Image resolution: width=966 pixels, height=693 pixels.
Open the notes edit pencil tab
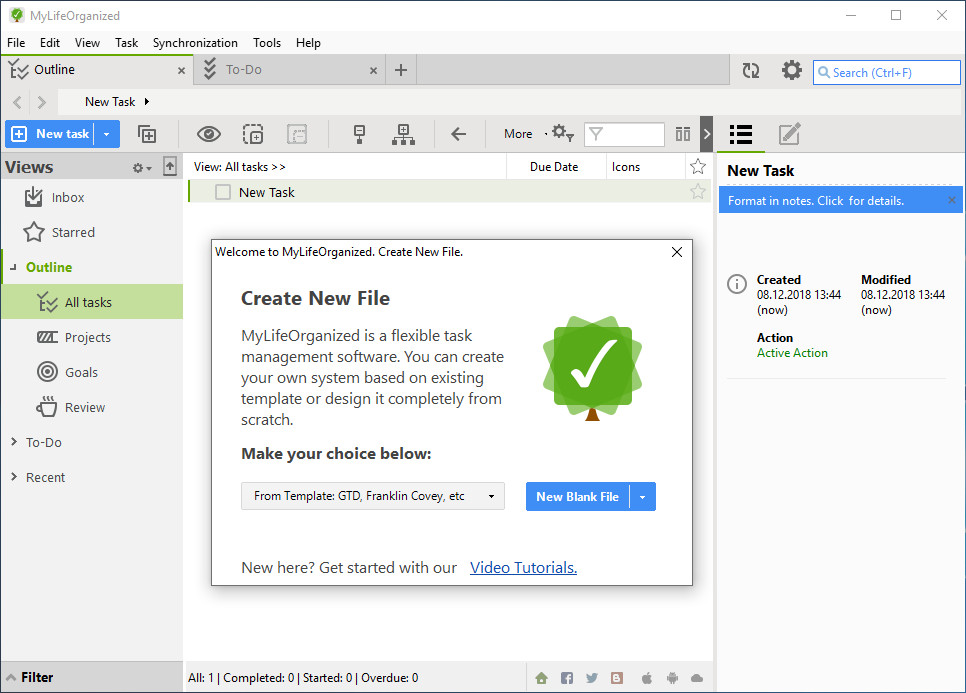(789, 134)
